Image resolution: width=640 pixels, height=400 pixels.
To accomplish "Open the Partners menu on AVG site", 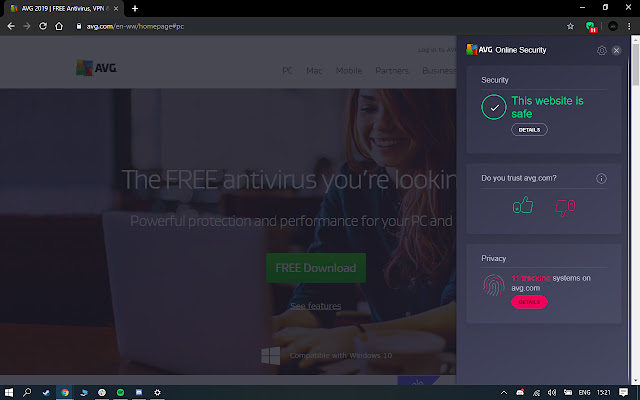I will coord(392,71).
